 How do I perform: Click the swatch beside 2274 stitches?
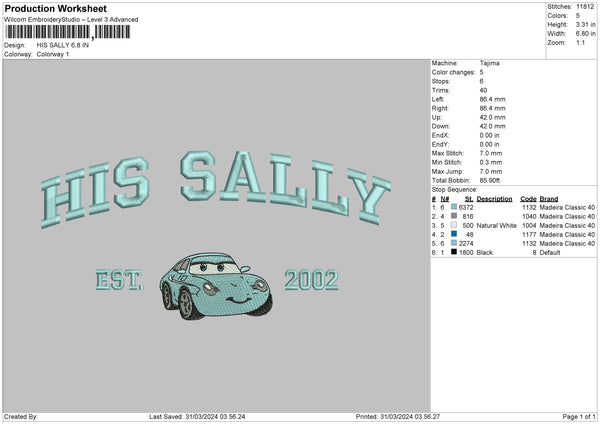pos(456,243)
